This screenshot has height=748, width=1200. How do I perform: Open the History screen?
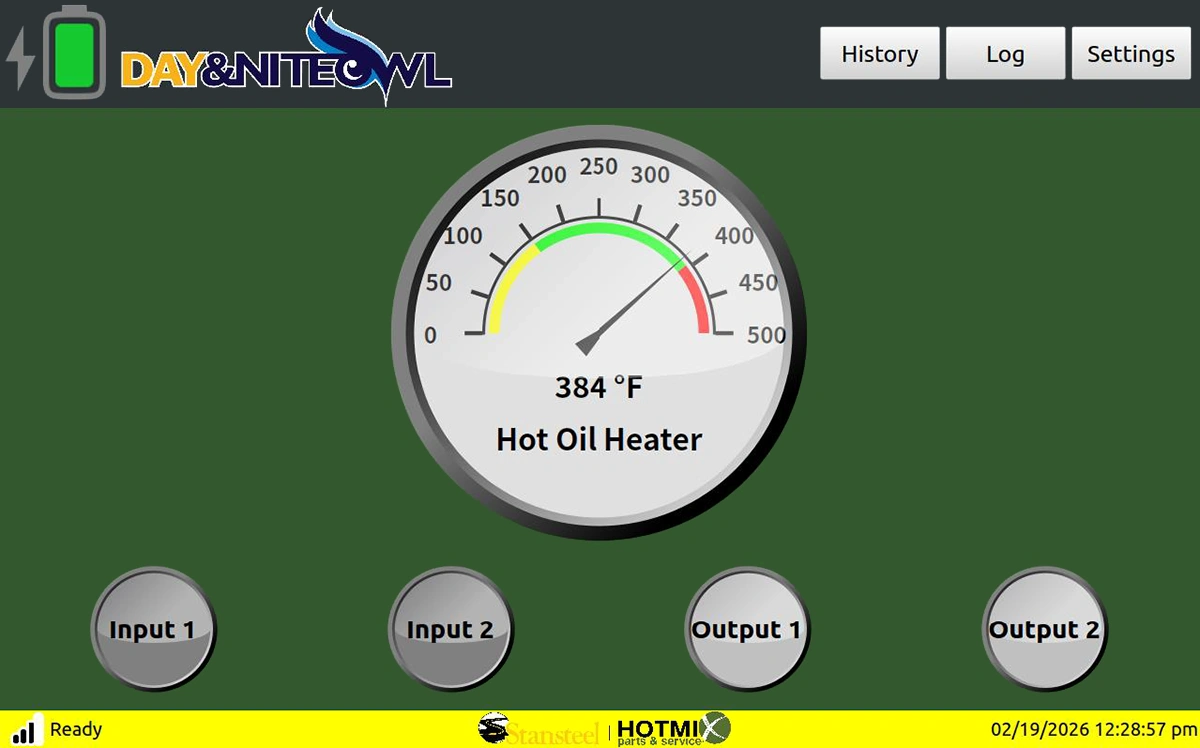tap(880, 53)
